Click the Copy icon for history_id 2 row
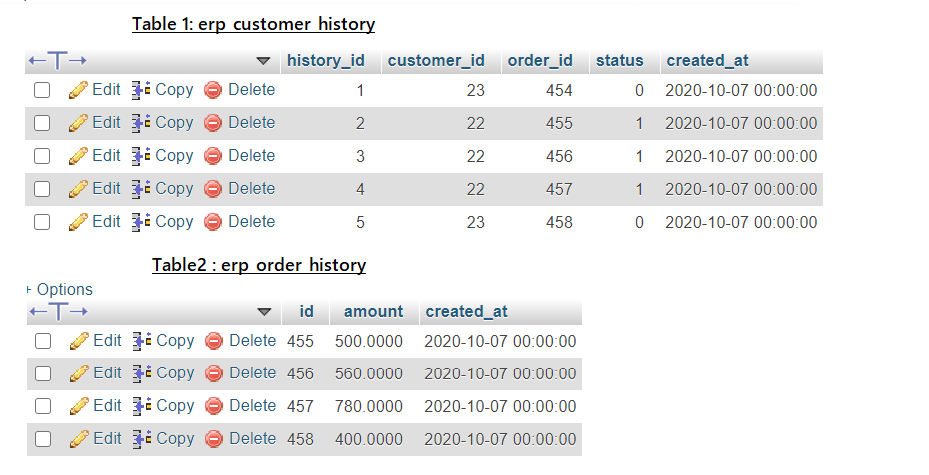This screenshot has width=929, height=475. [x=140, y=123]
